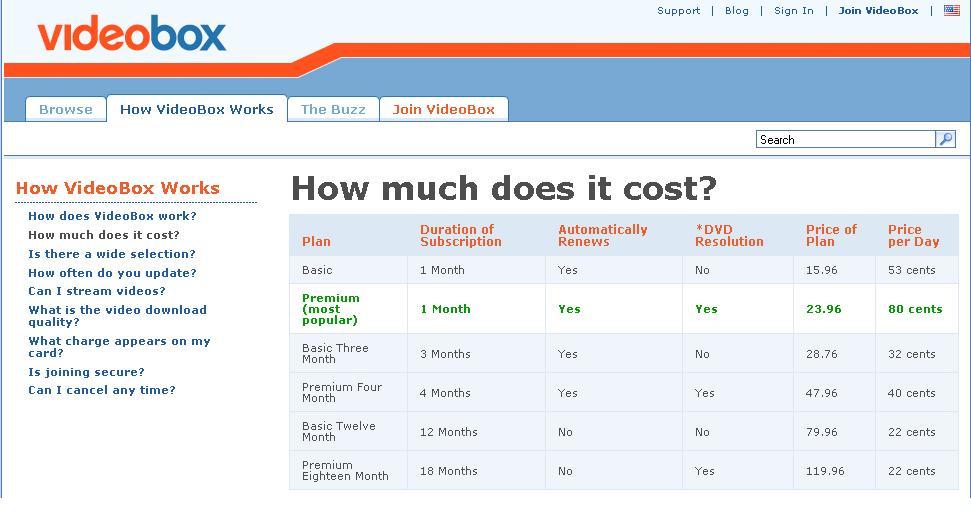Open the Browse tab
The width and height of the screenshot is (971, 519).
click(66, 110)
